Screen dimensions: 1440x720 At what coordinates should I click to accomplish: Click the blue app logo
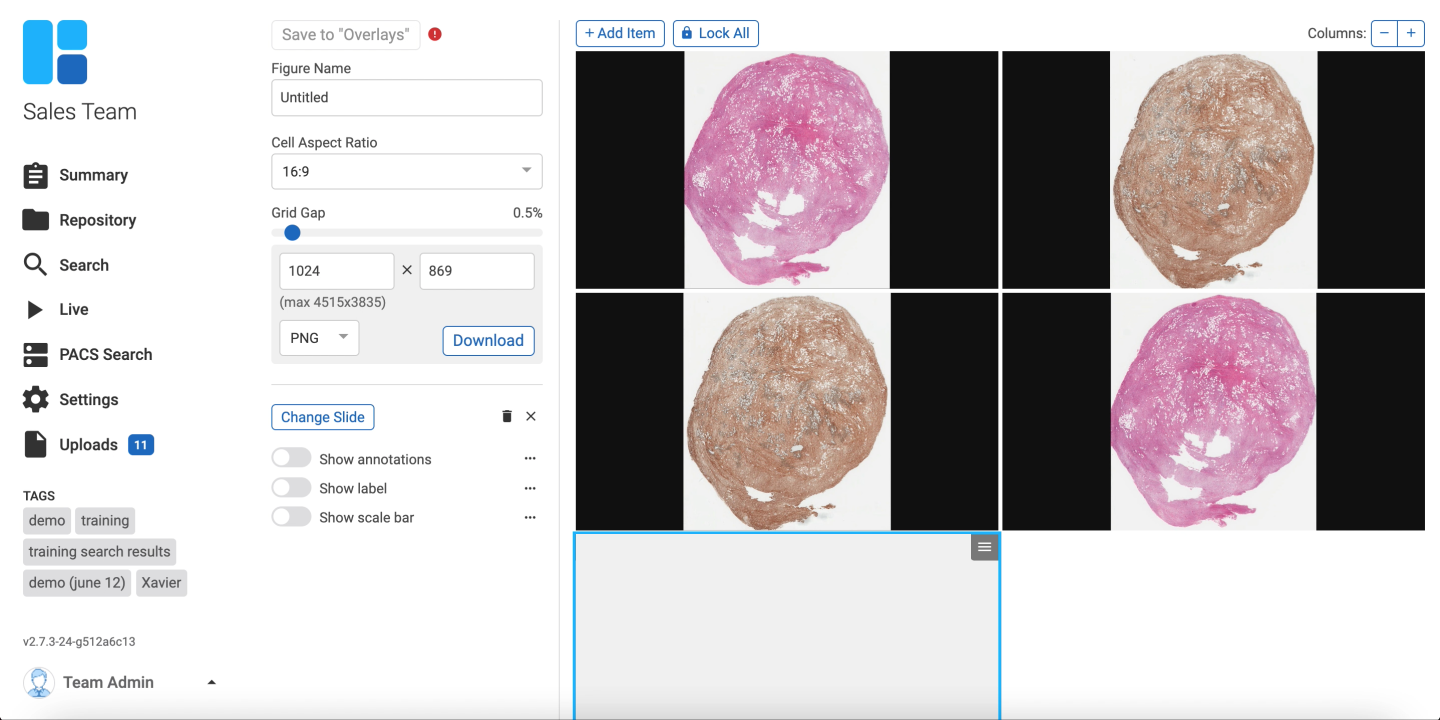coord(55,52)
